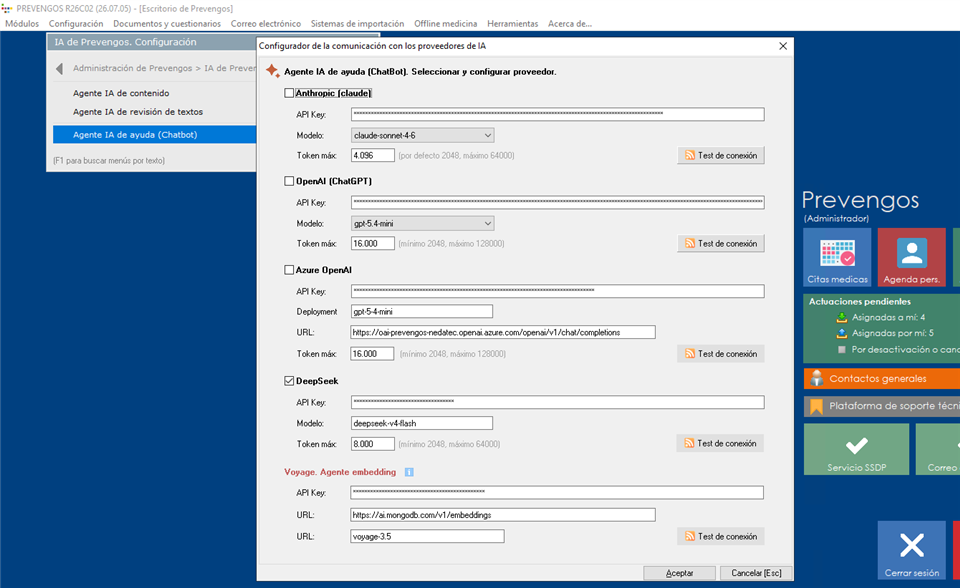Open the Correo electrónico menu
The height and width of the screenshot is (588, 960).
pyautogui.click(x=266, y=24)
